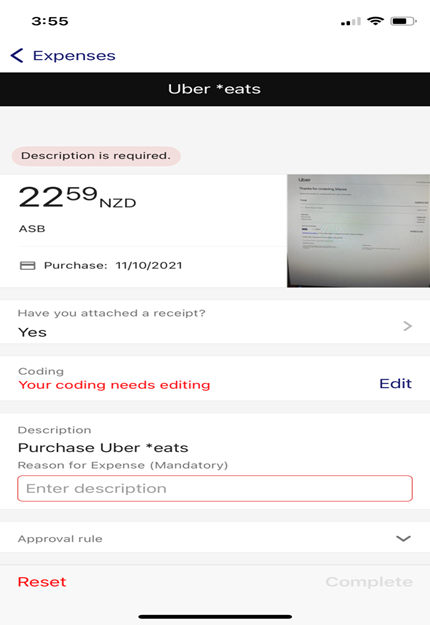The image size is (430, 625).
Task: Tap the back arrow icon
Action: [17, 55]
